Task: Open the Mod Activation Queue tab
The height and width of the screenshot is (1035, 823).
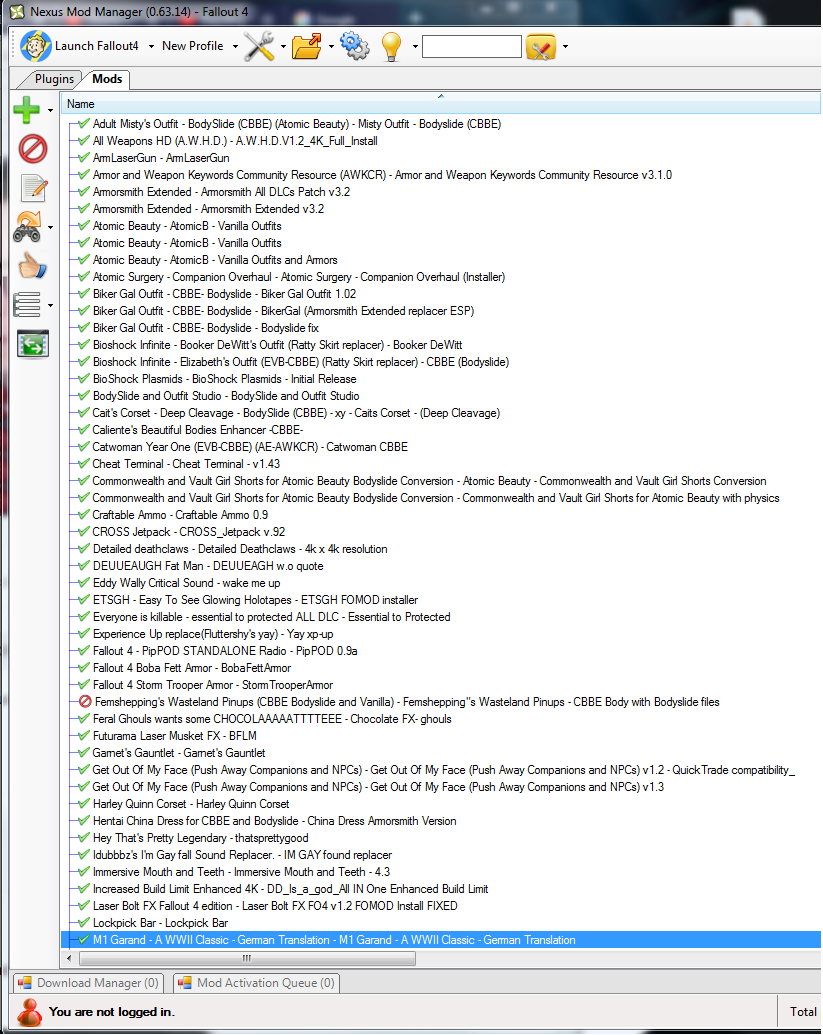Action: (257, 983)
